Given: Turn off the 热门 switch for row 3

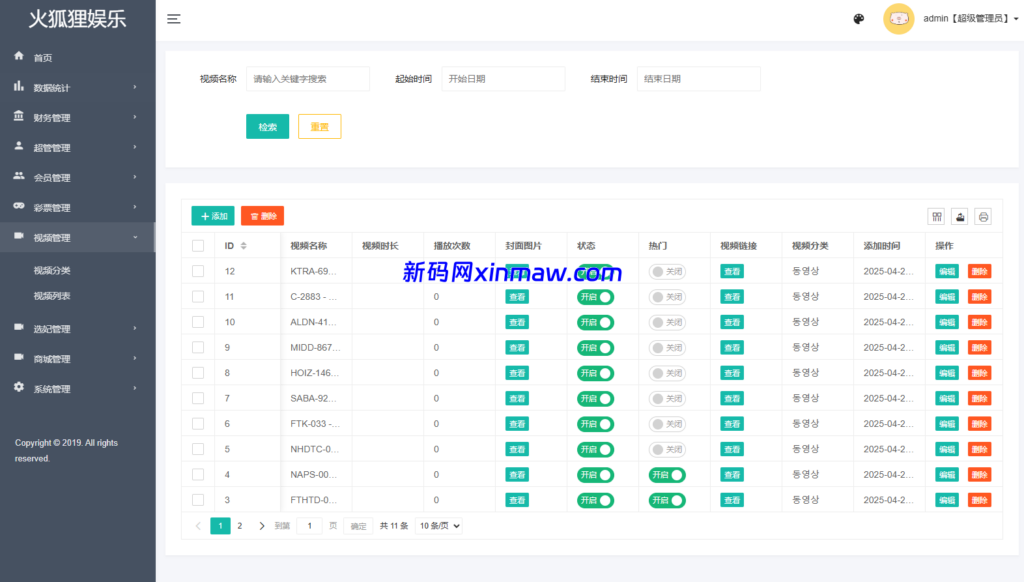Looking at the screenshot, I should pos(667,500).
